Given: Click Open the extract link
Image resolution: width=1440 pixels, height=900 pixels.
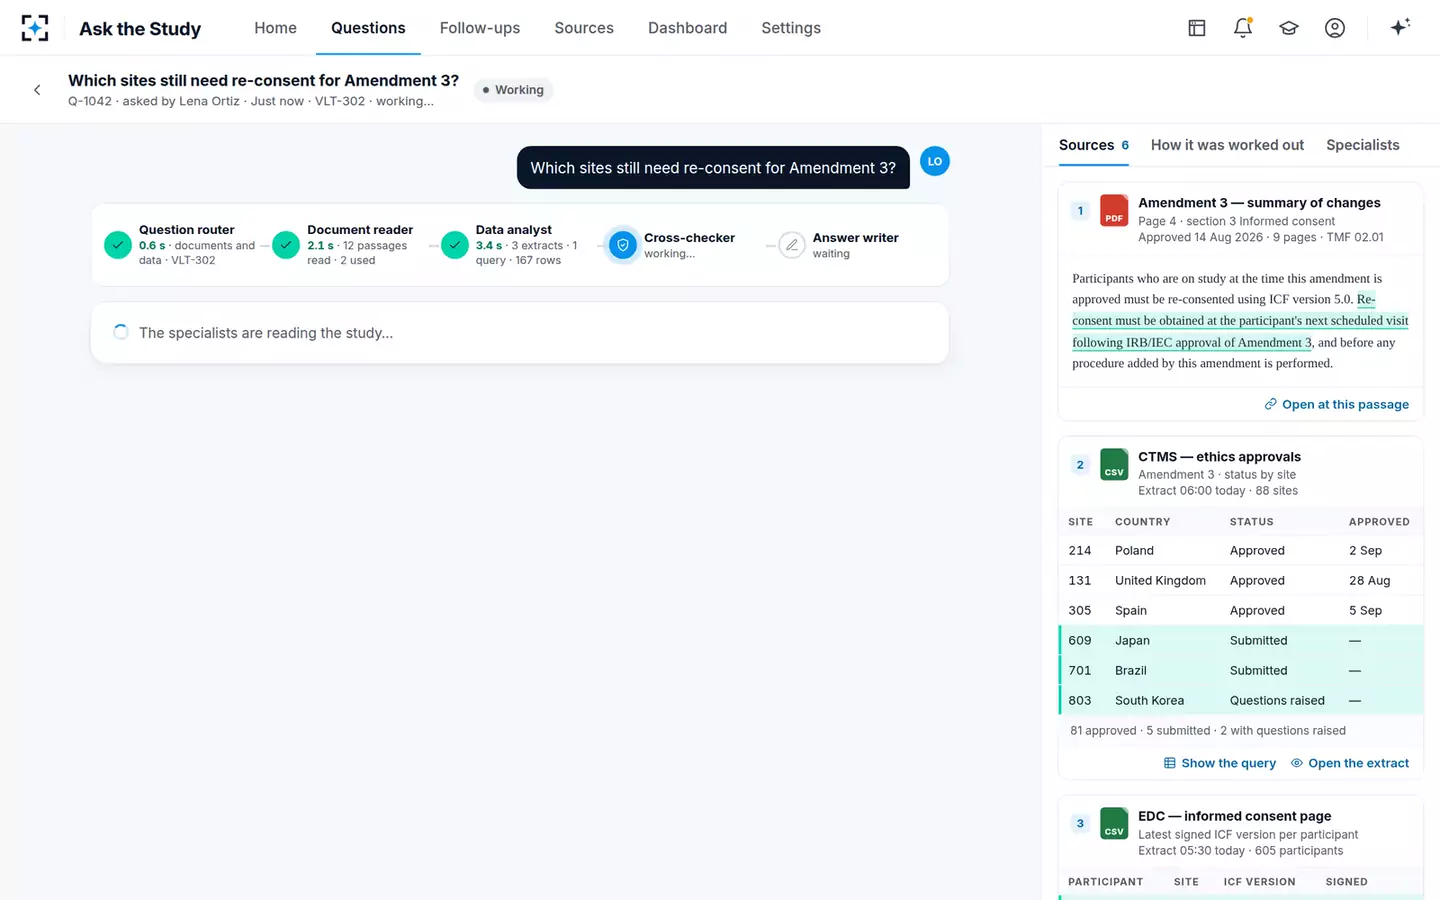Looking at the screenshot, I should (x=1350, y=763).
